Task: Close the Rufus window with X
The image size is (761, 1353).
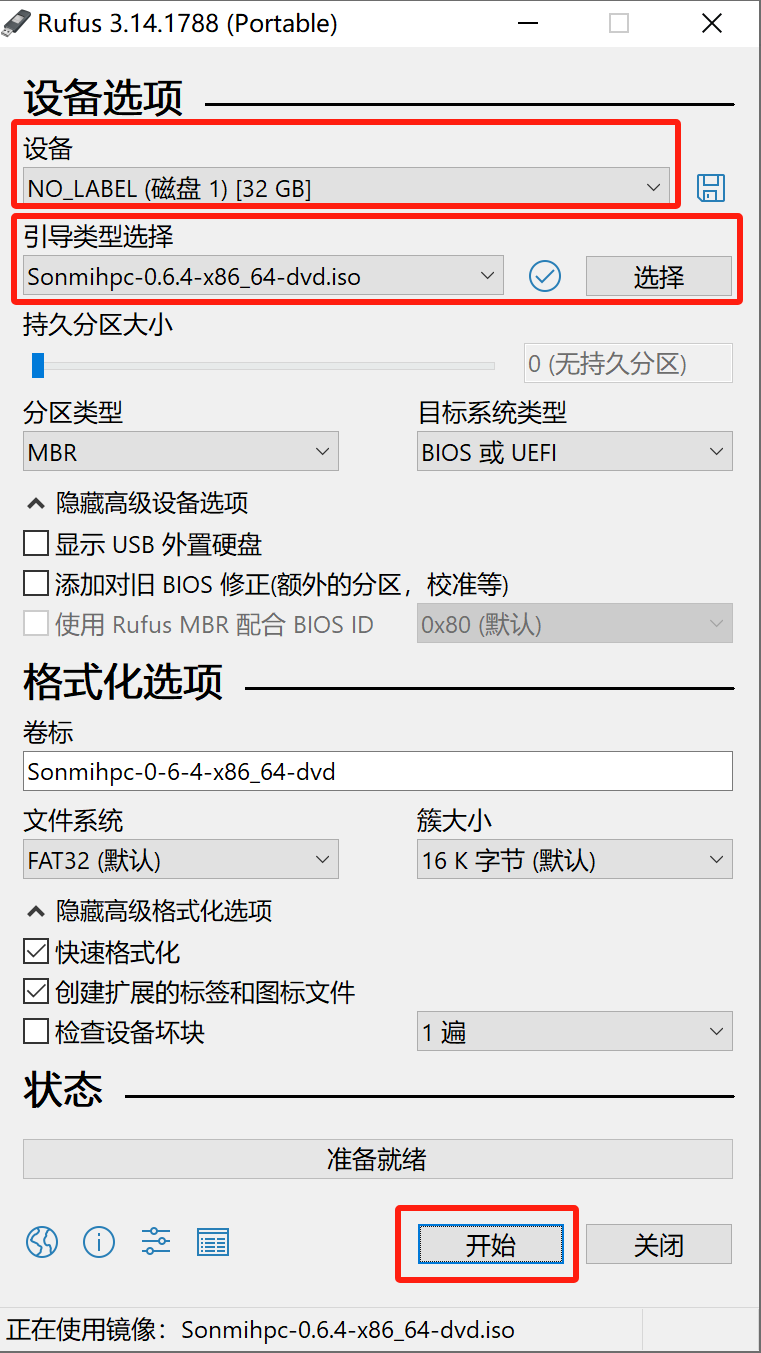Action: pyautogui.click(x=712, y=23)
